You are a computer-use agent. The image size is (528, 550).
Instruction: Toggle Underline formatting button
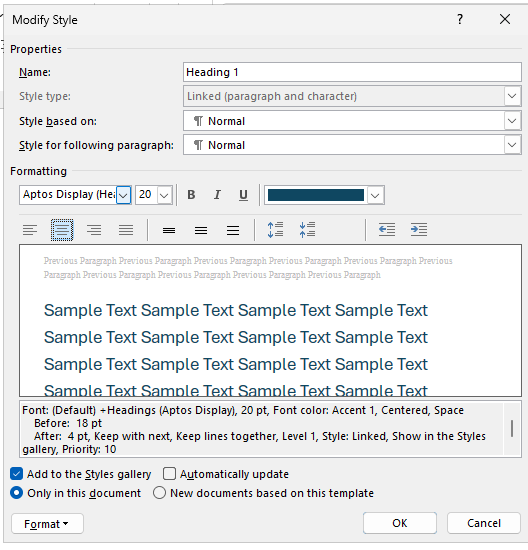[x=243, y=195]
